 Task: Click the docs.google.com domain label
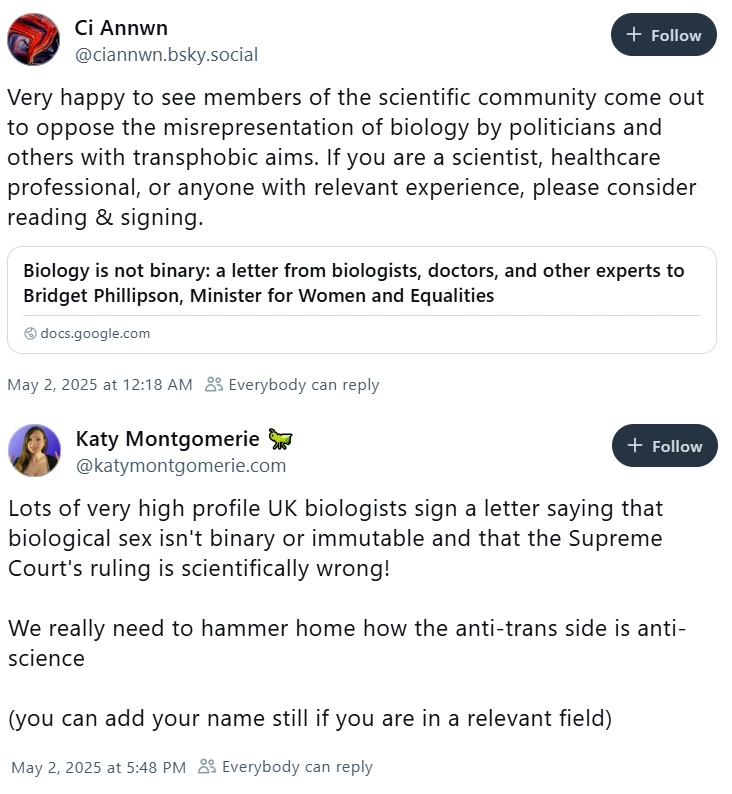tap(95, 333)
